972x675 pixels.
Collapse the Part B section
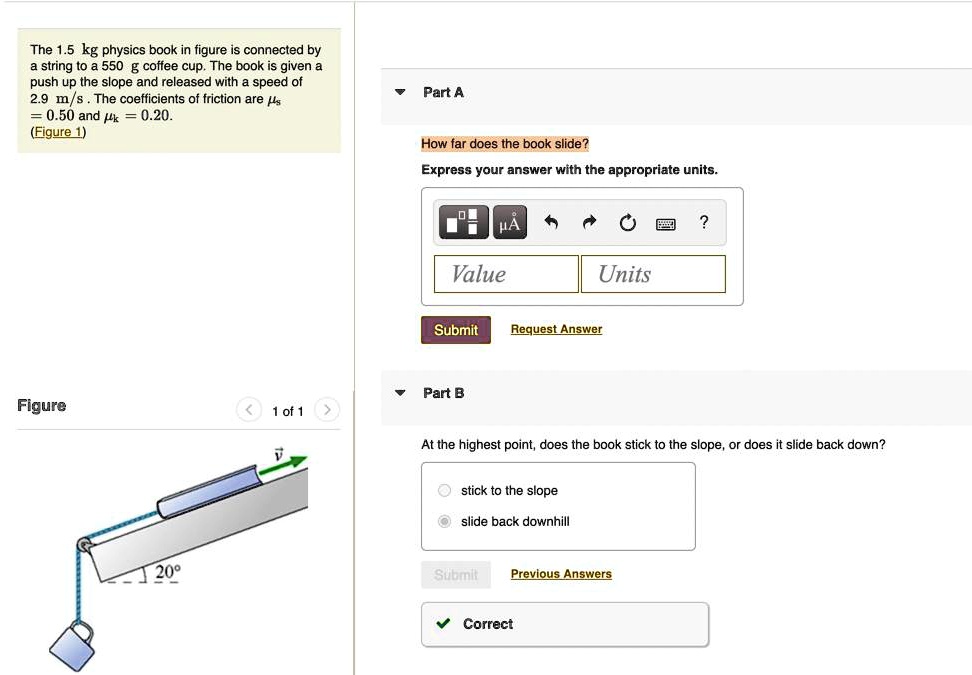400,393
